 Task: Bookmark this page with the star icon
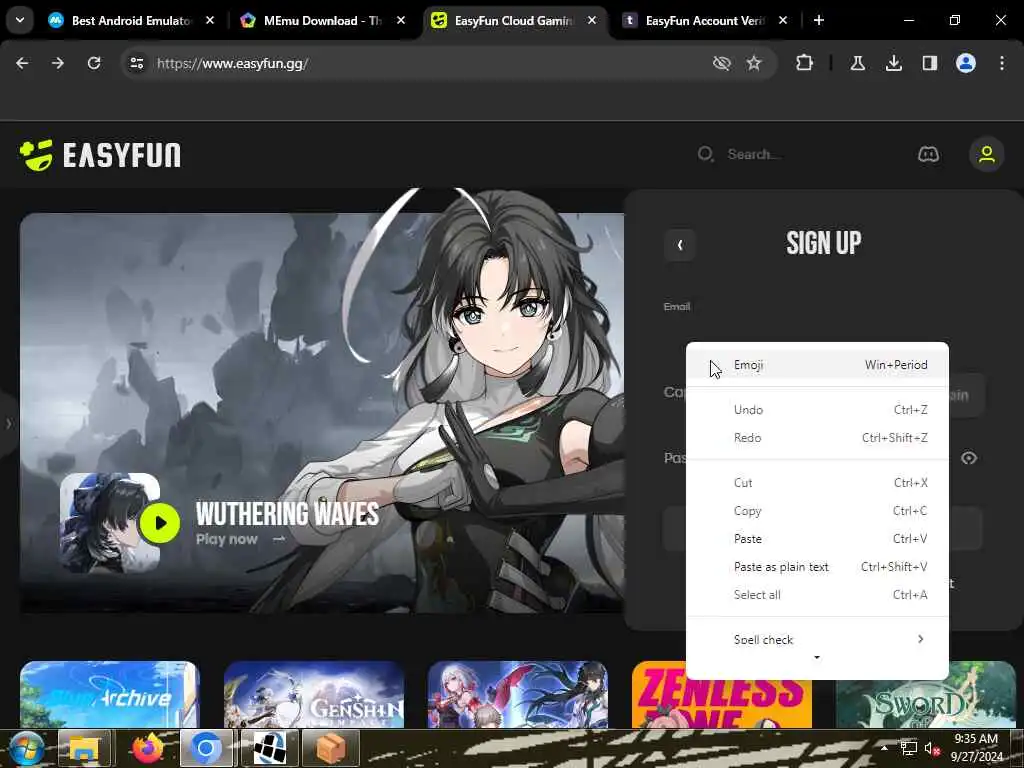(x=754, y=63)
